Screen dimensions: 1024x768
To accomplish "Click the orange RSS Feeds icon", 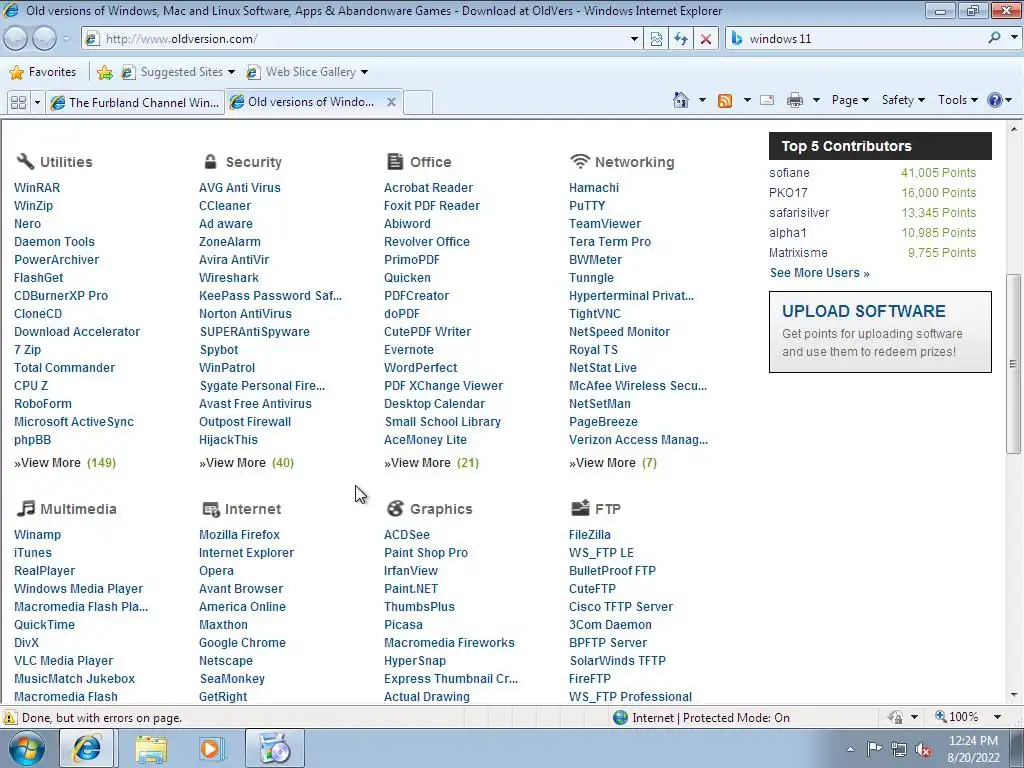I will pos(725,101).
